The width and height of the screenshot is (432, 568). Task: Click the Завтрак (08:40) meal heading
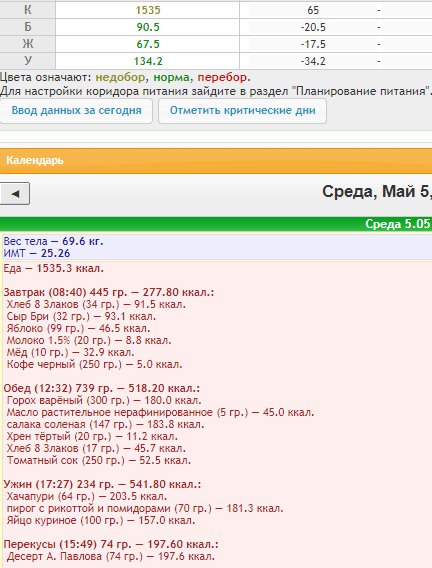[x=109, y=292]
